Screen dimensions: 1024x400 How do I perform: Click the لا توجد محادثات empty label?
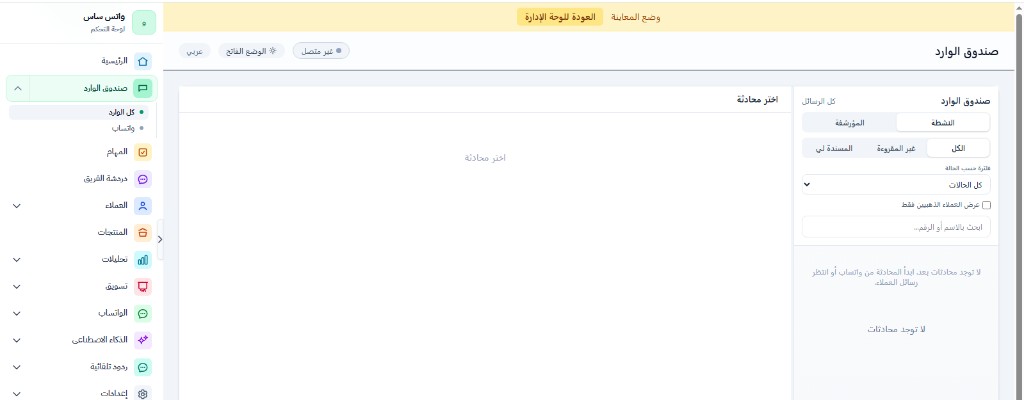(x=896, y=329)
